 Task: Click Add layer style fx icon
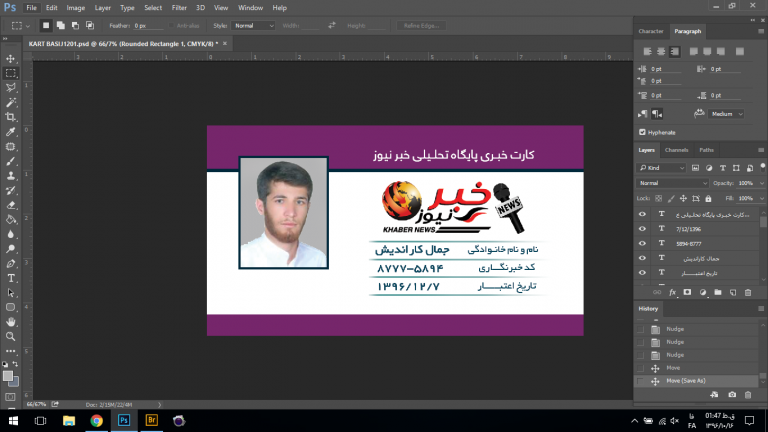coord(672,292)
